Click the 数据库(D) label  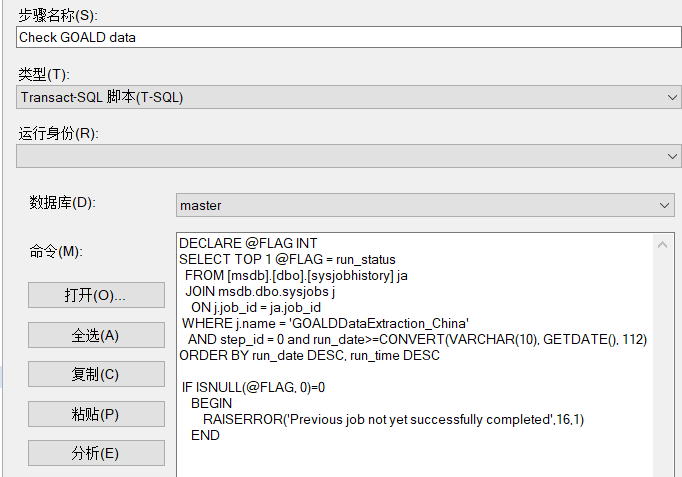point(62,203)
